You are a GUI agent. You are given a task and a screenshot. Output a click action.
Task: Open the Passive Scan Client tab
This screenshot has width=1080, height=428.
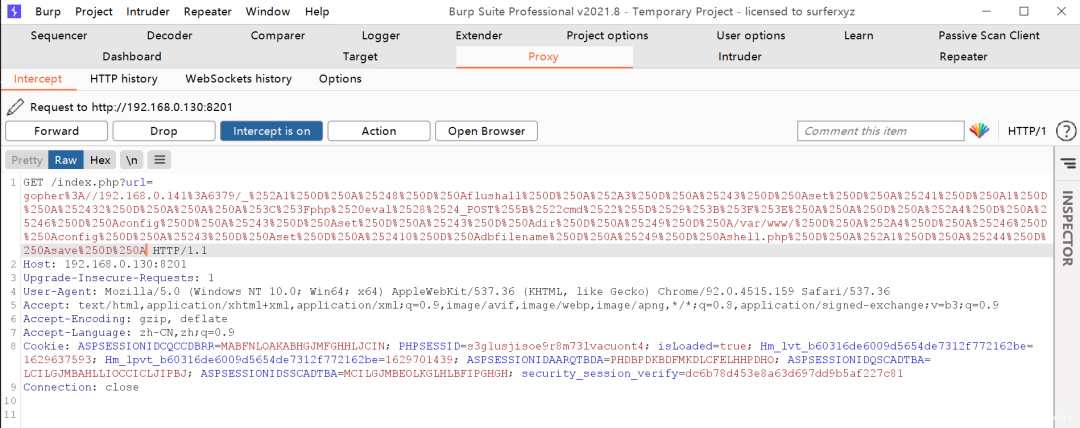click(988, 35)
